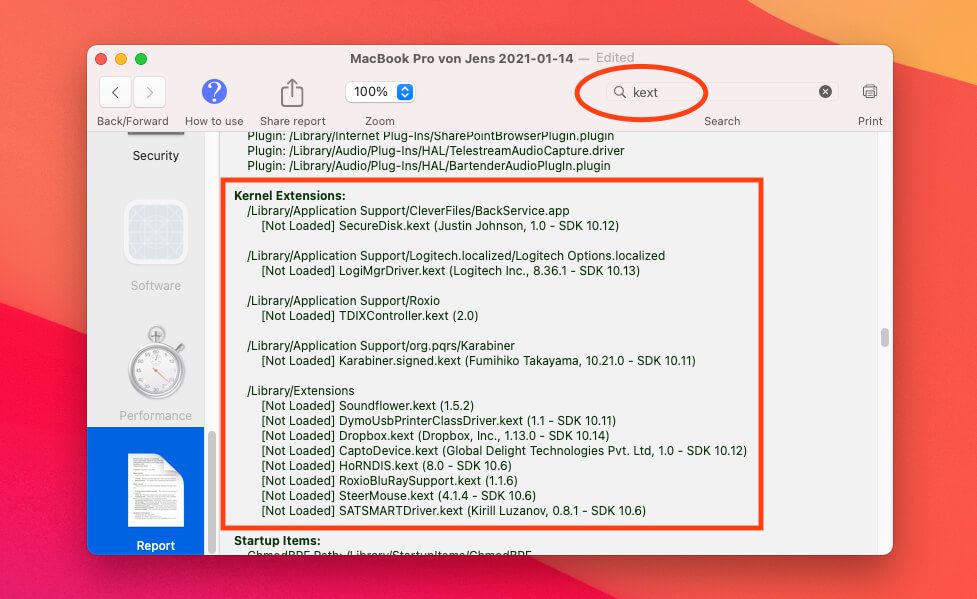Click the Startup Items heading
The image size is (977, 599).
(277, 540)
